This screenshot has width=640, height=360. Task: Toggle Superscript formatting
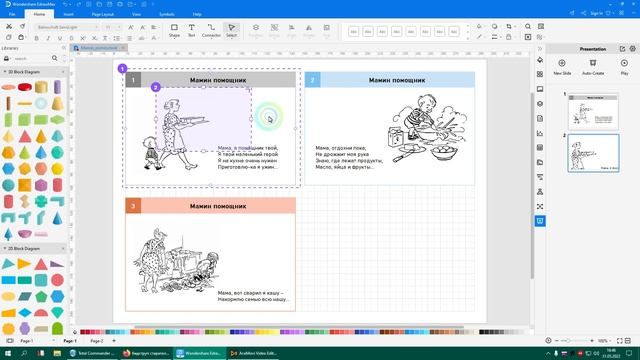tap(83, 38)
